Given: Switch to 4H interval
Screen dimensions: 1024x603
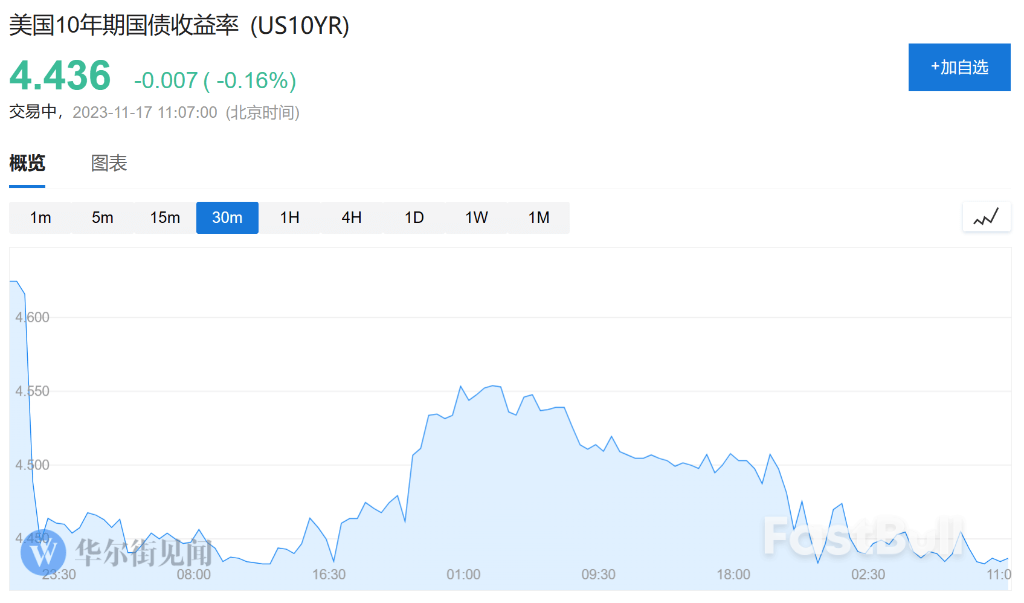Looking at the screenshot, I should tap(352, 218).
